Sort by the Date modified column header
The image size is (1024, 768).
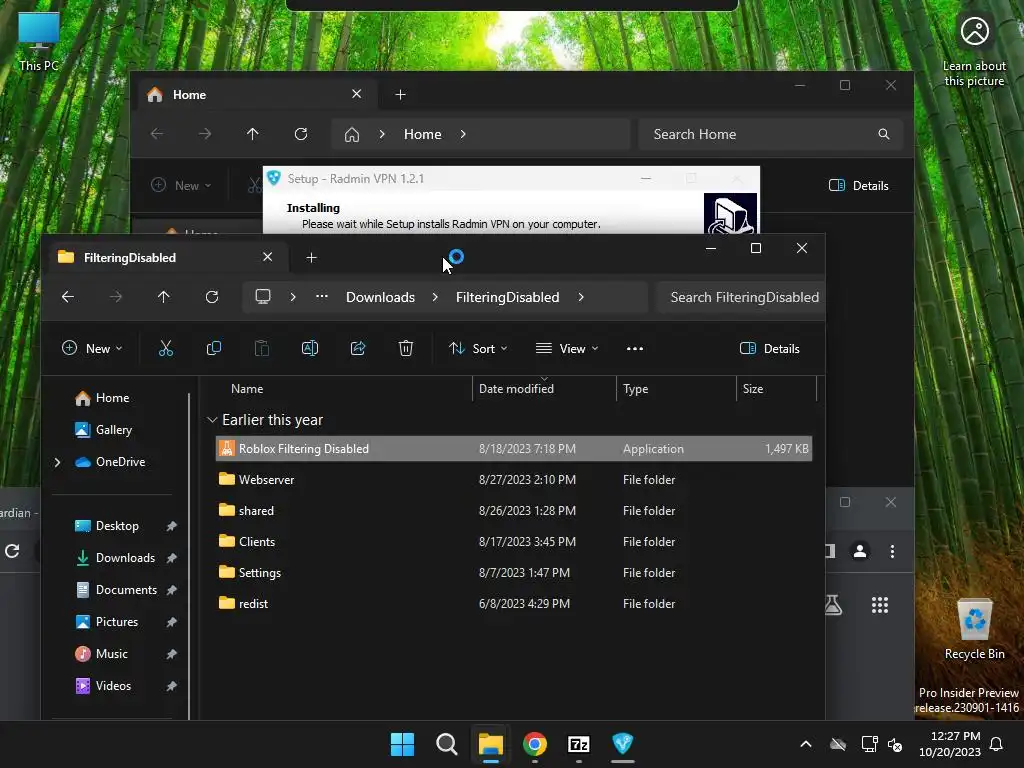[516, 389]
